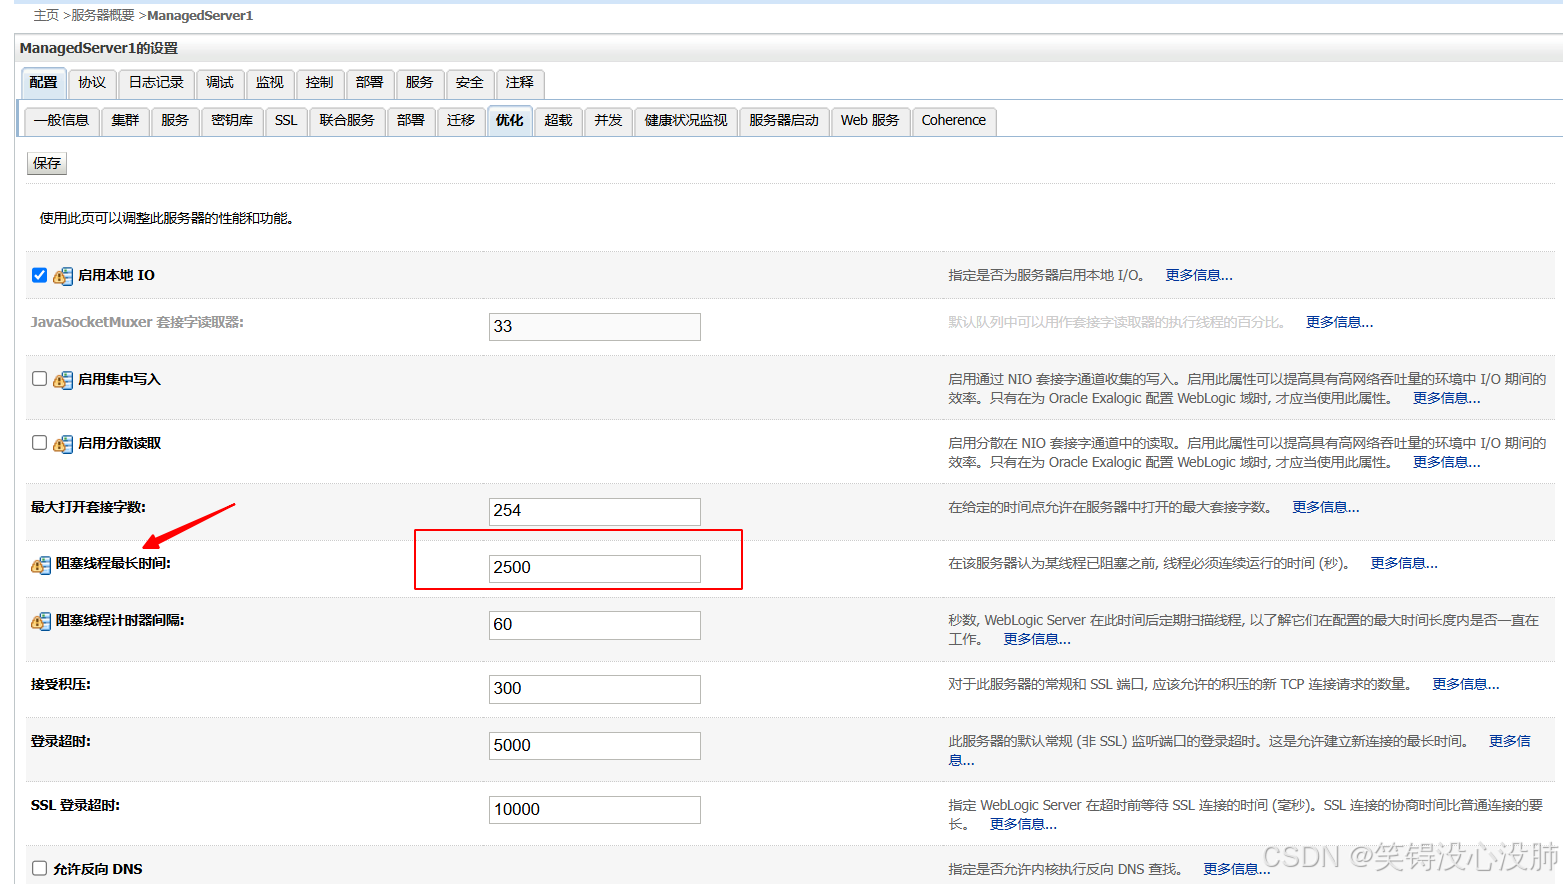Viewport: 1563px width, 884px height.
Task: Check the 允许反向 DNS option
Action: click(x=37, y=868)
